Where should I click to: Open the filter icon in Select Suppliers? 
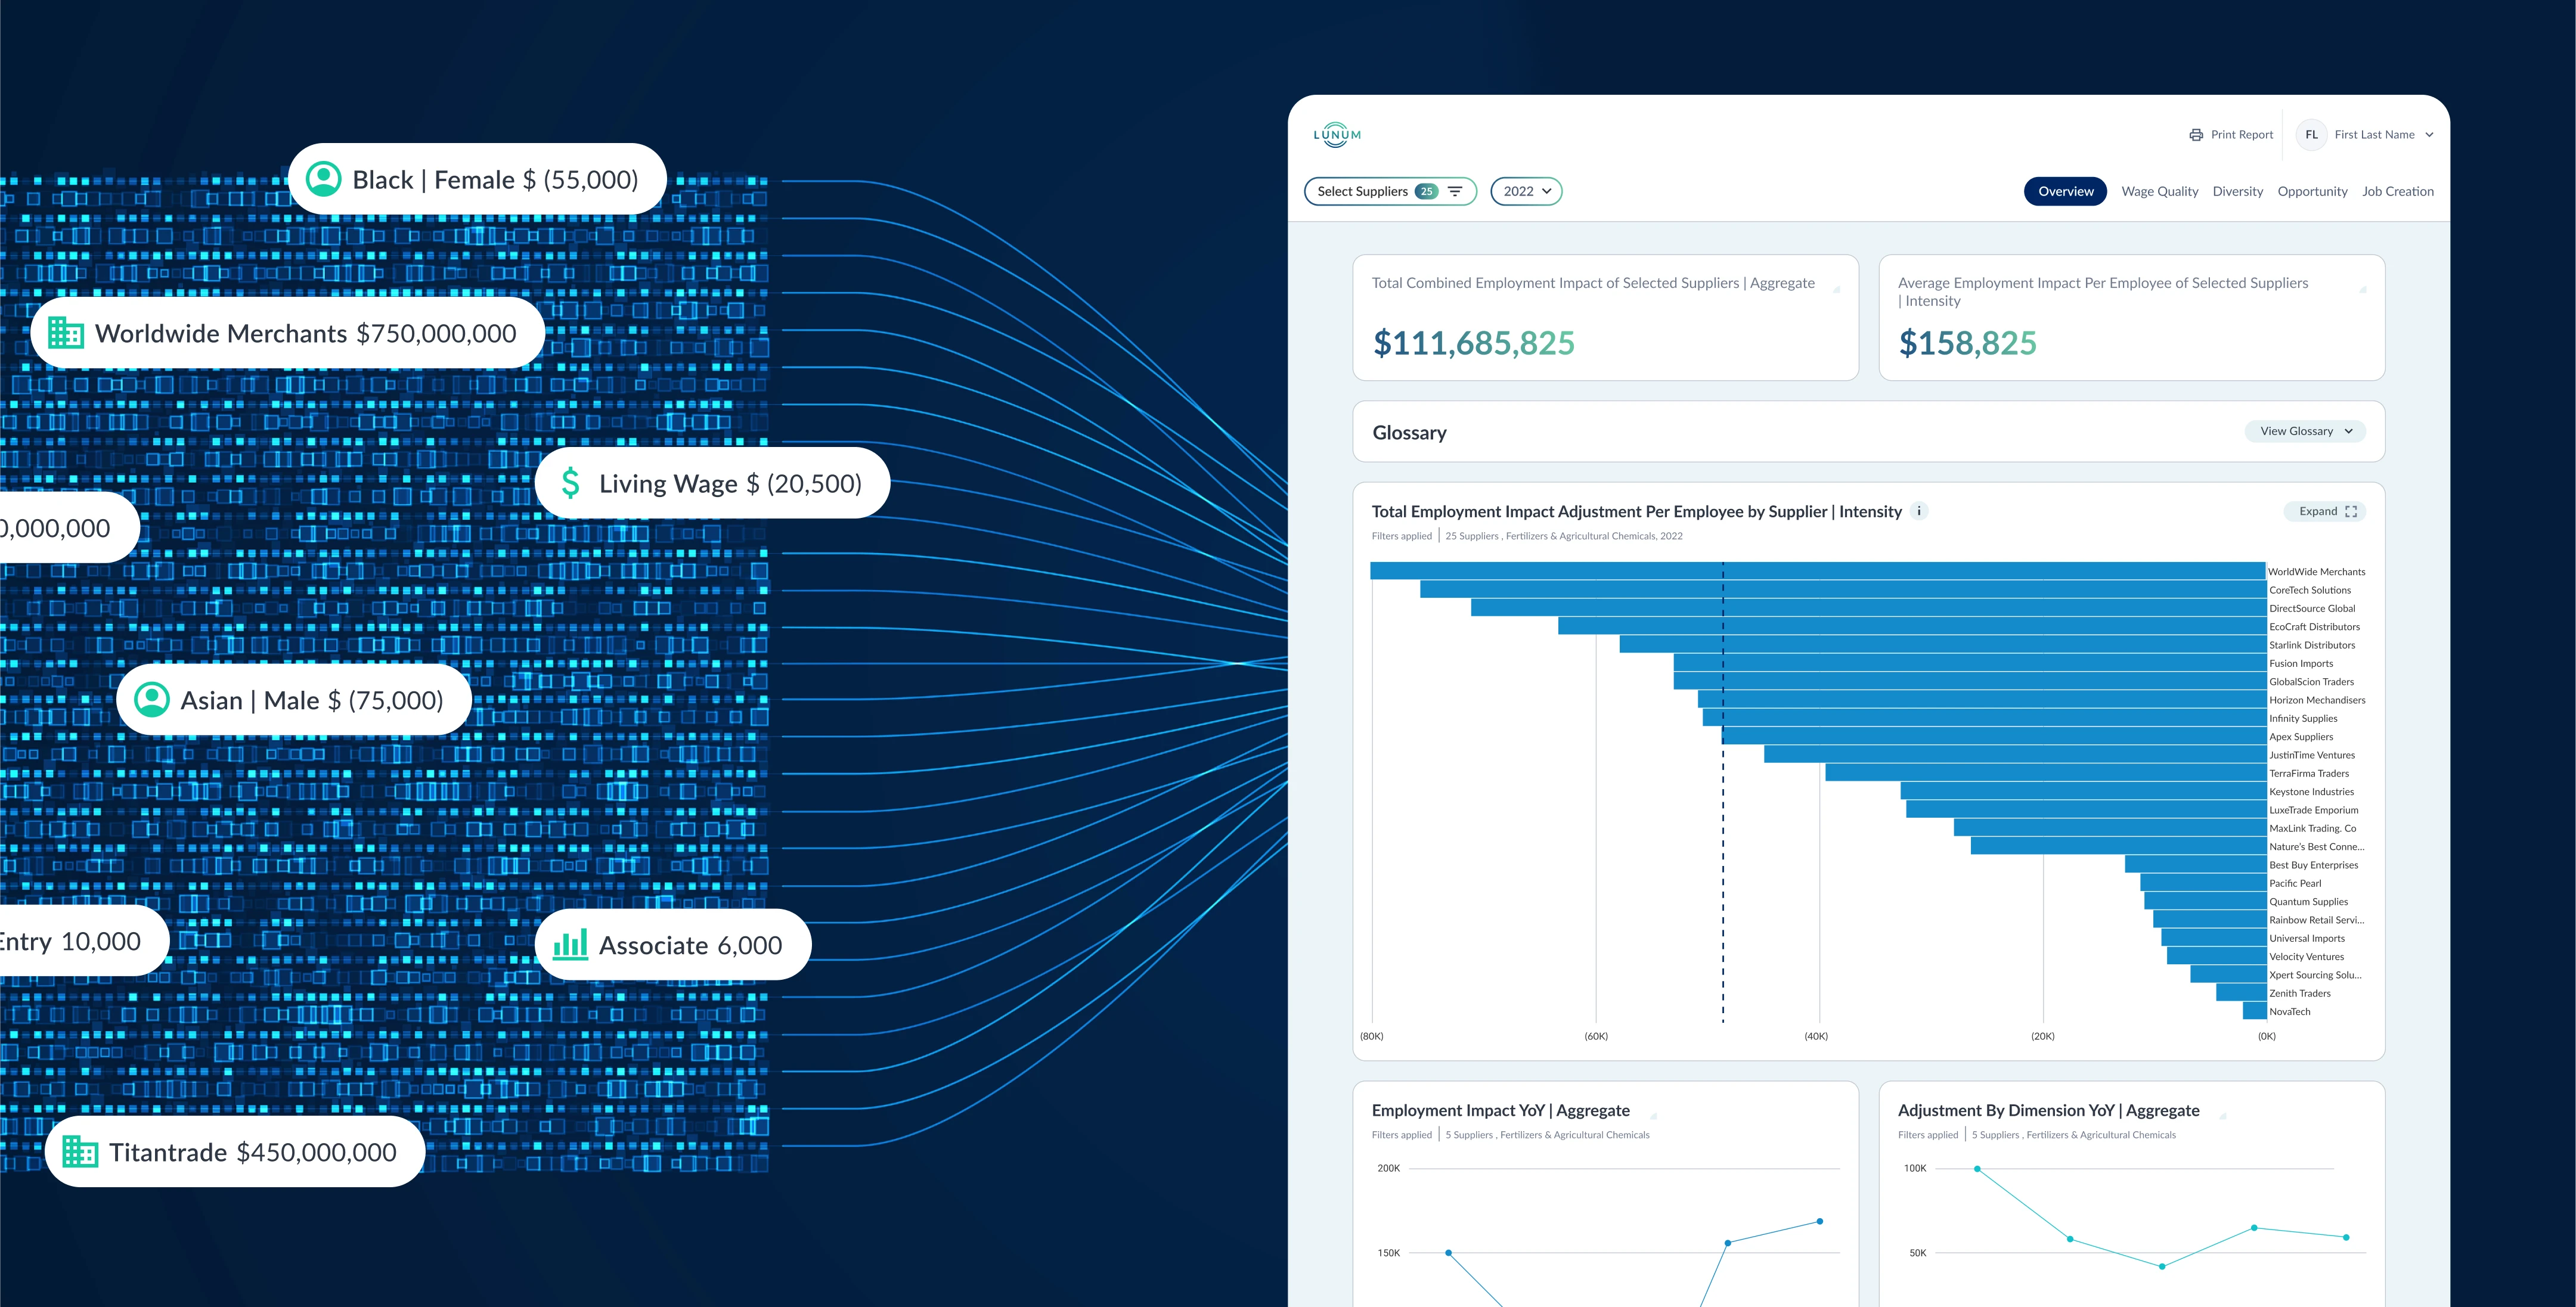point(1455,191)
